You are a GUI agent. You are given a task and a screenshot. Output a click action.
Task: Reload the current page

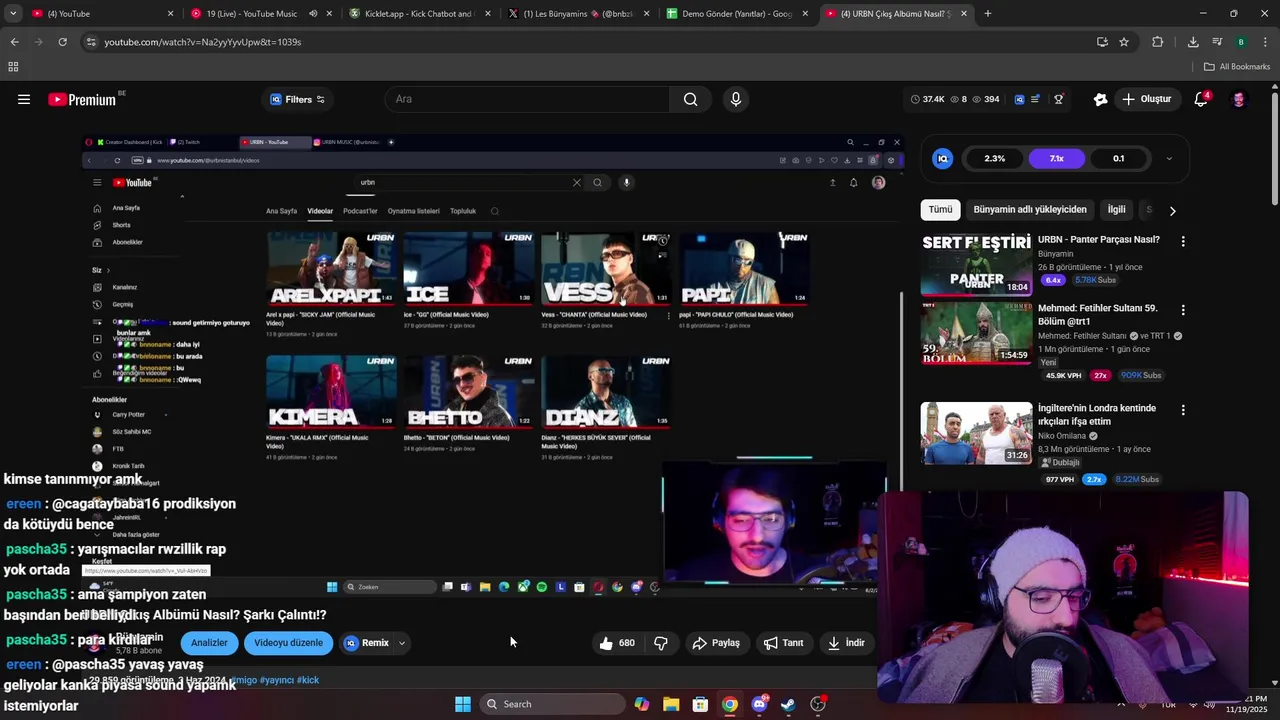coord(62,42)
